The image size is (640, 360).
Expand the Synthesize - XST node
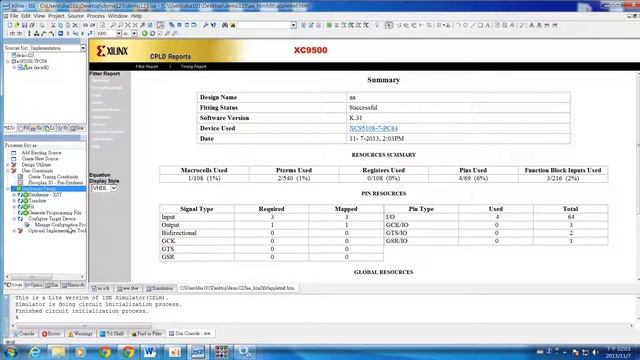[x=14, y=195]
